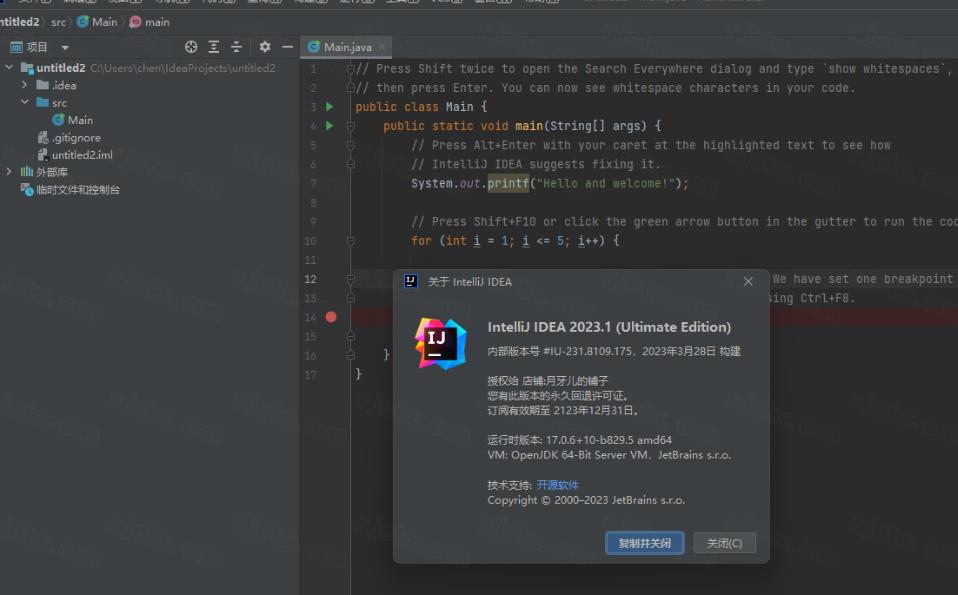Toggle the red breakpoint on line 14
The height and width of the screenshot is (595, 958).
click(x=330, y=316)
